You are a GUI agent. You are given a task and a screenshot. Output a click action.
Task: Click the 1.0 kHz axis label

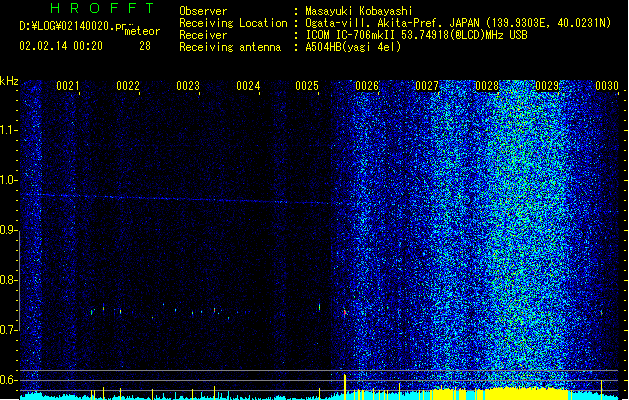(x=9, y=180)
